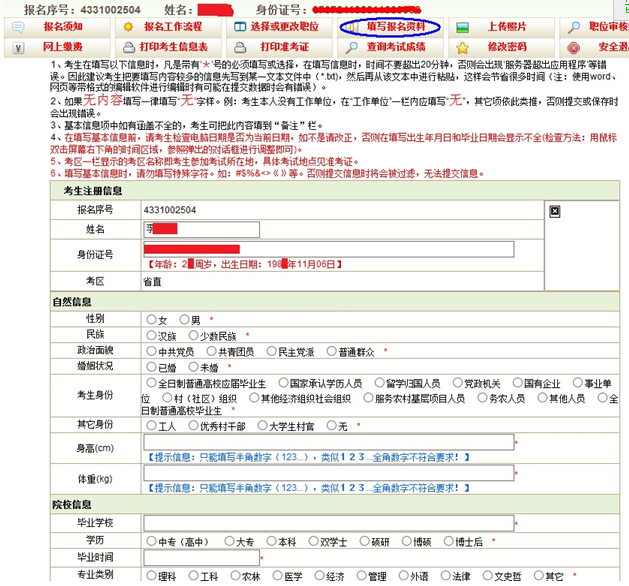This screenshot has height=586, width=629.
Task: Select 普通群众 radio option
Action: click(331, 351)
